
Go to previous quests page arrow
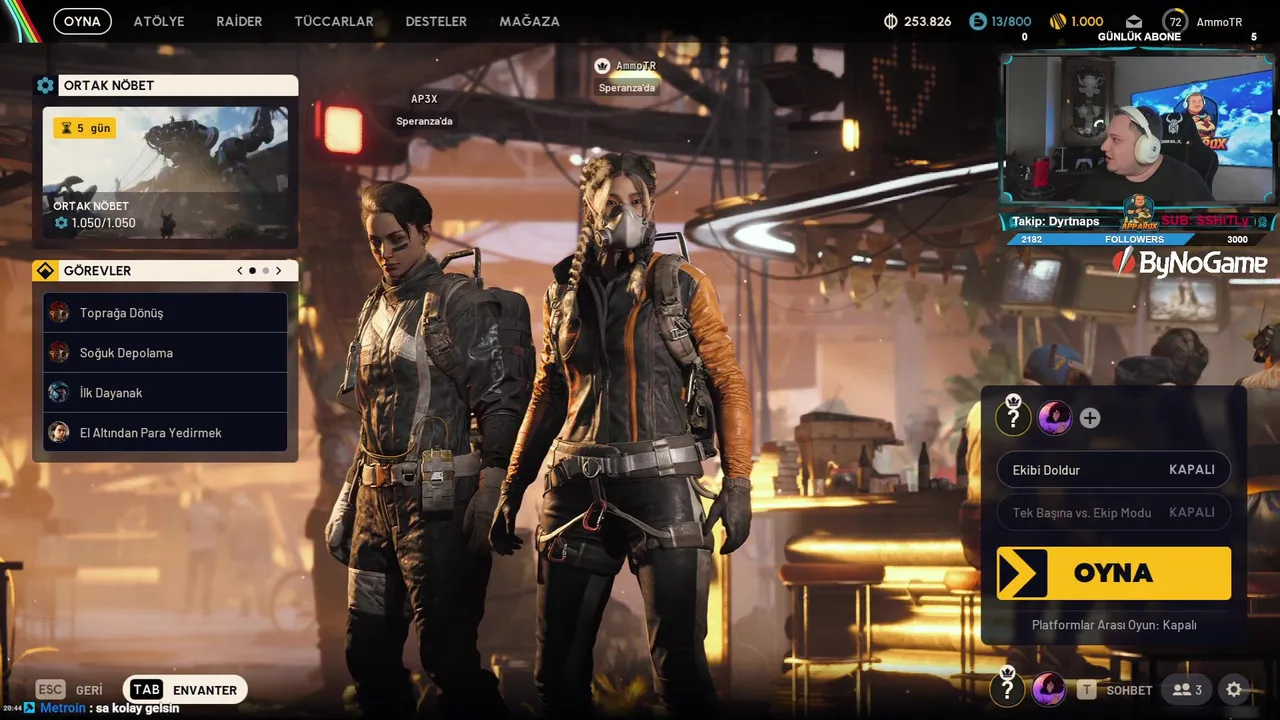pos(240,271)
